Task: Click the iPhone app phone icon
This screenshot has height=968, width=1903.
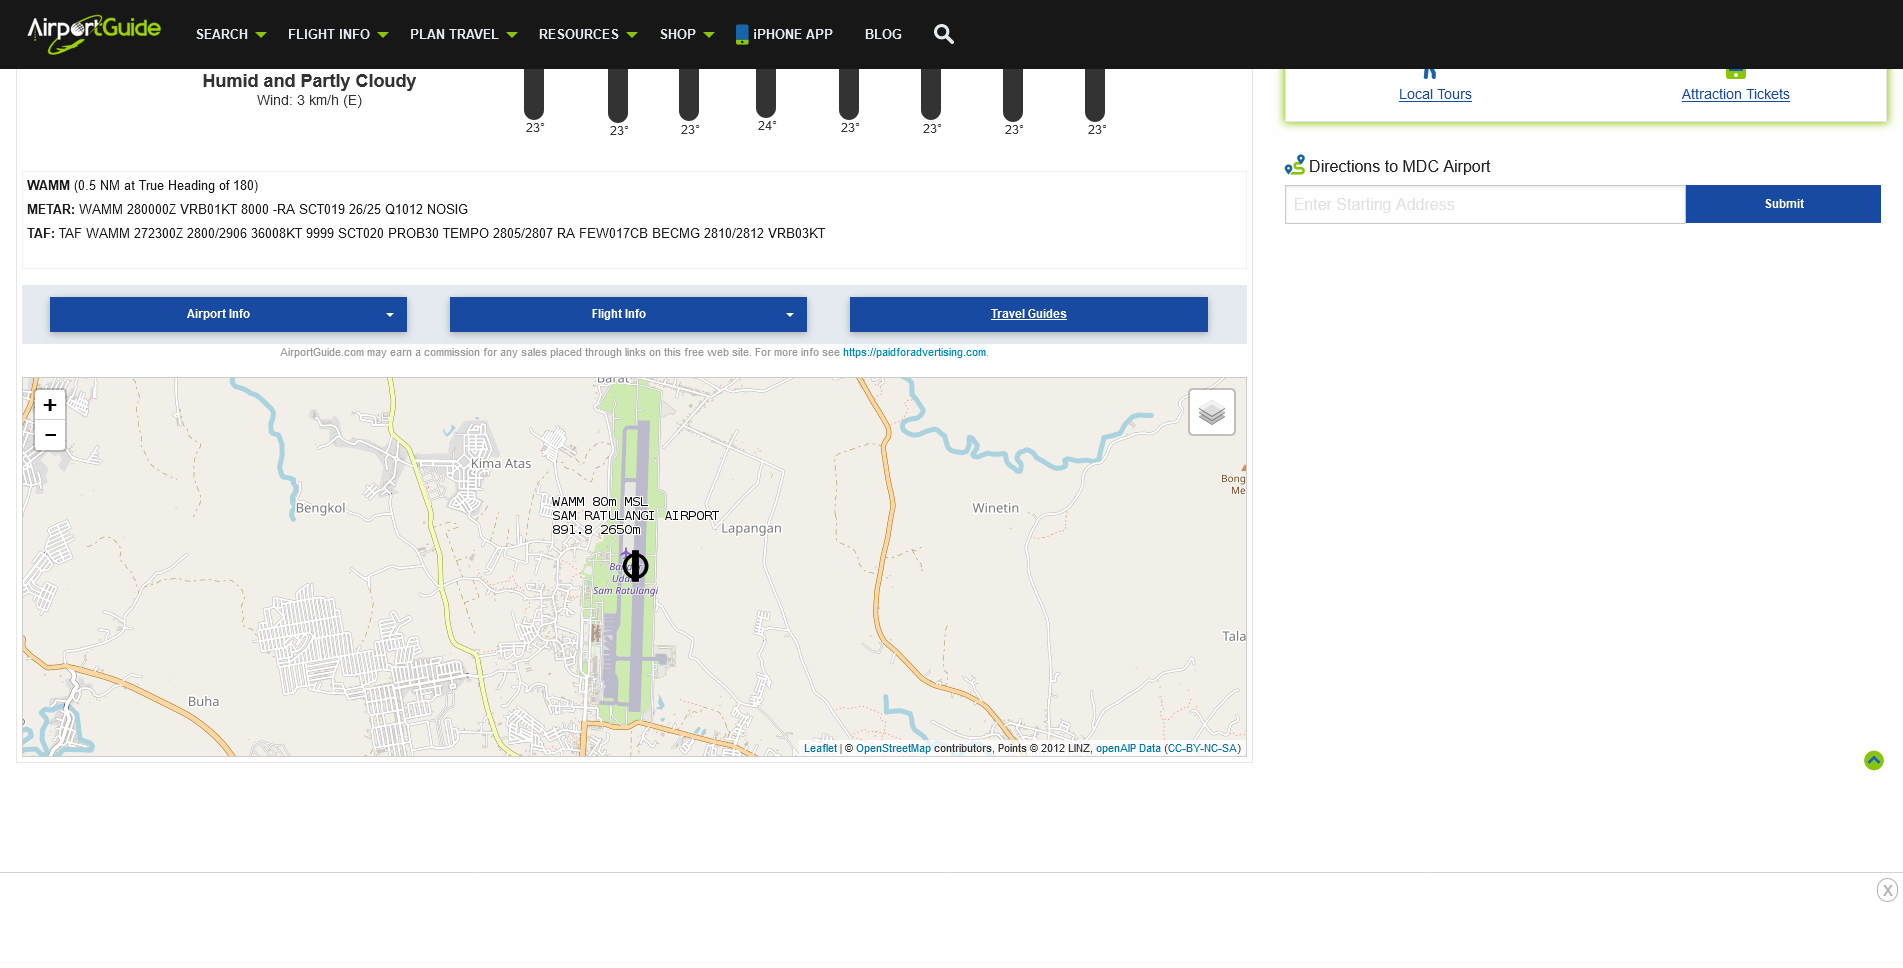Action: [742, 34]
